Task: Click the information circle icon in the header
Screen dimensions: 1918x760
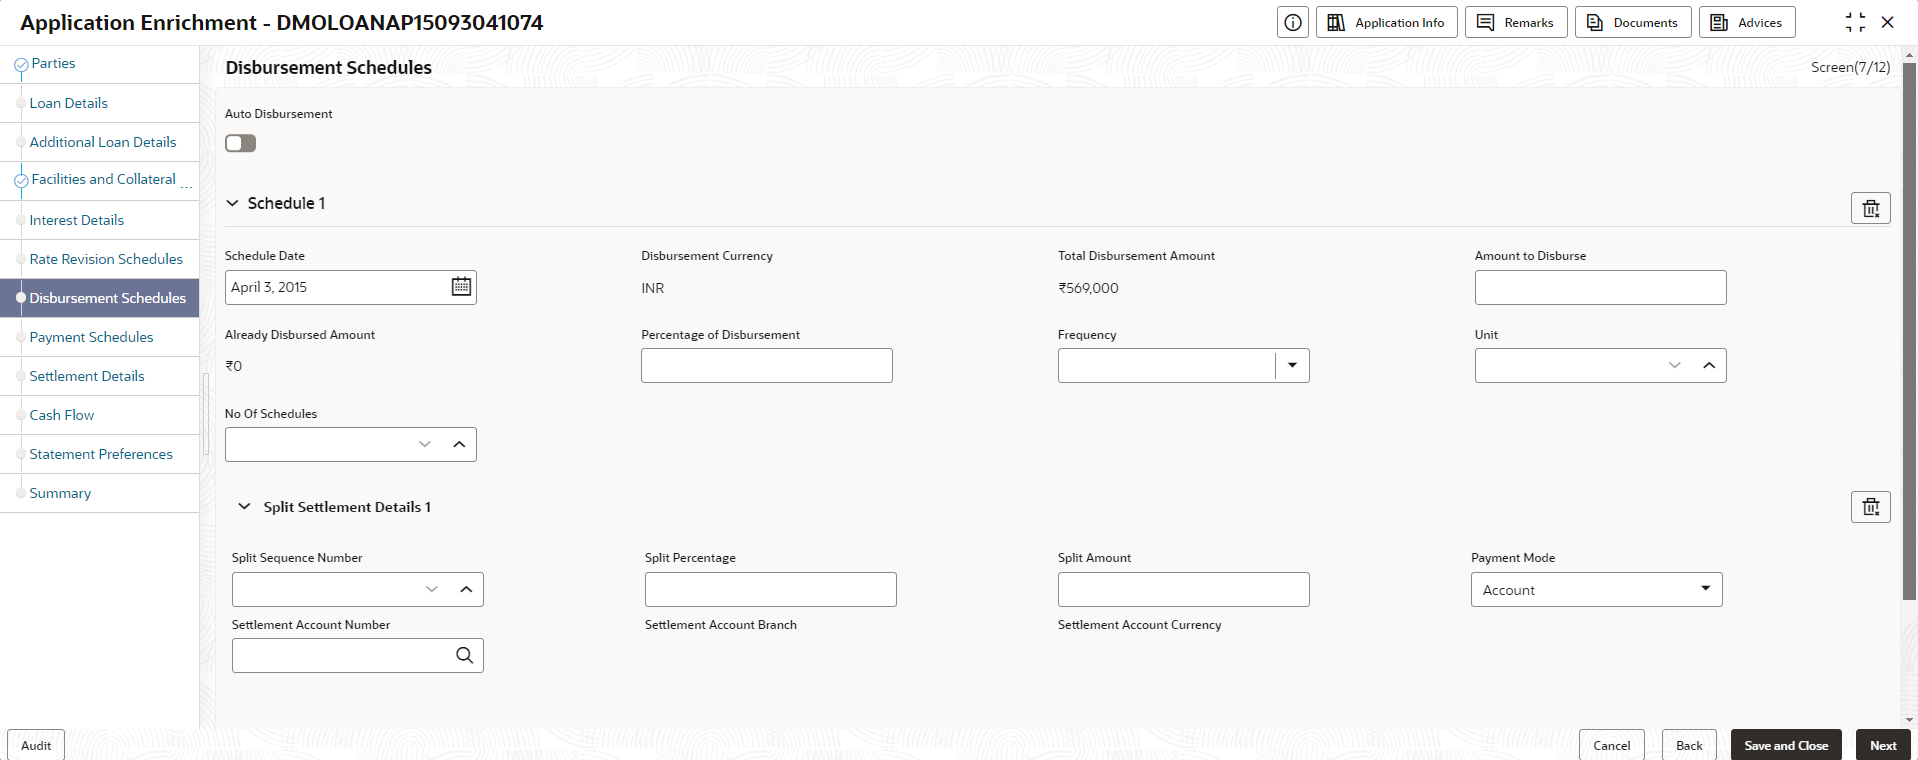Action: [1292, 22]
